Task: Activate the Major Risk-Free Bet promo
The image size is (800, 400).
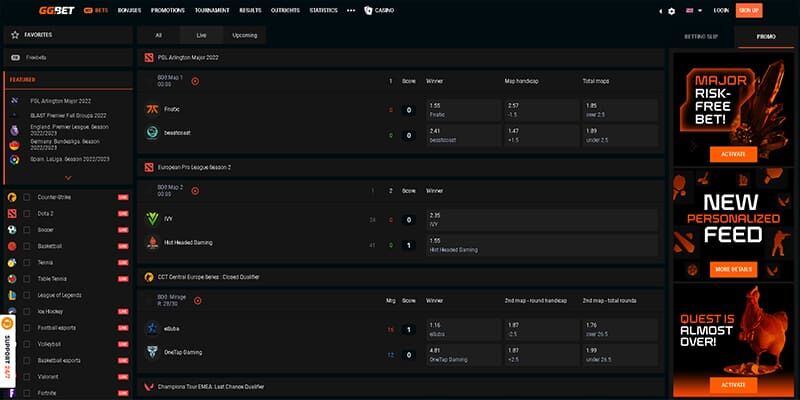Action: (733, 154)
